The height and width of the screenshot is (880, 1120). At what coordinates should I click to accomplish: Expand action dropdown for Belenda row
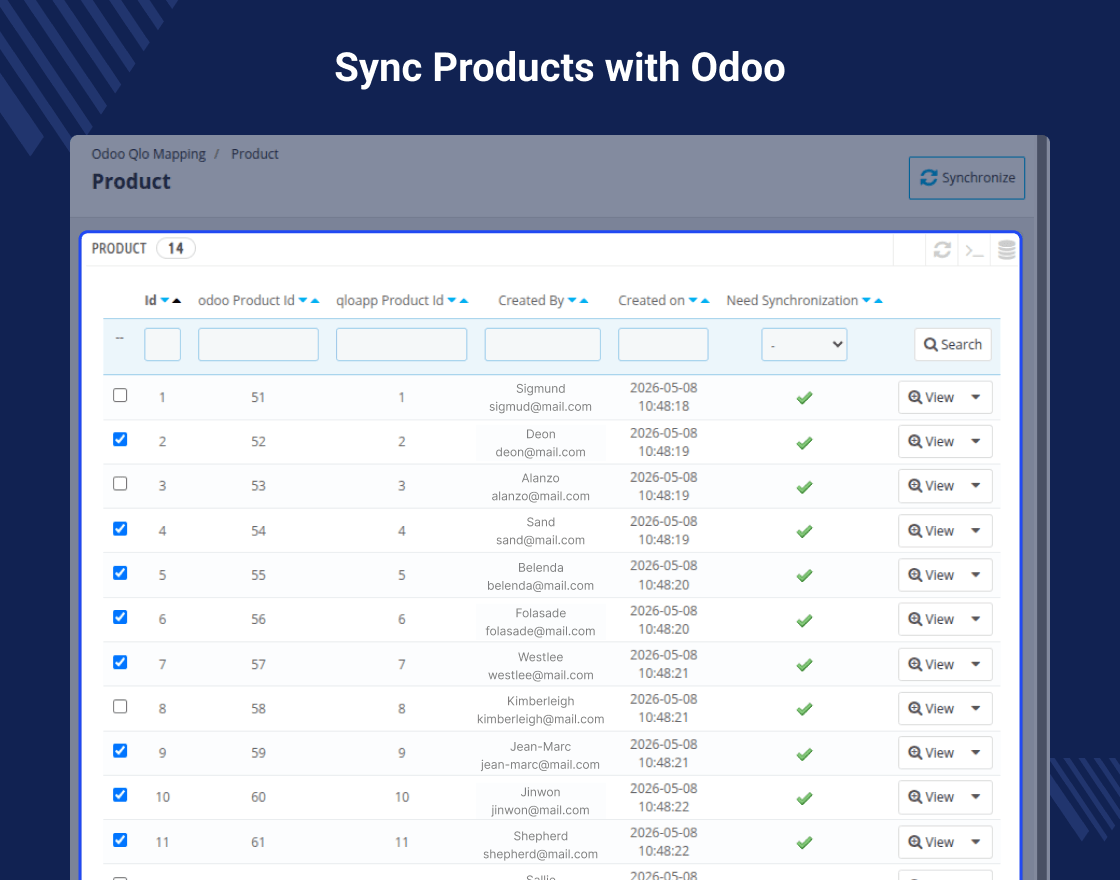[976, 575]
